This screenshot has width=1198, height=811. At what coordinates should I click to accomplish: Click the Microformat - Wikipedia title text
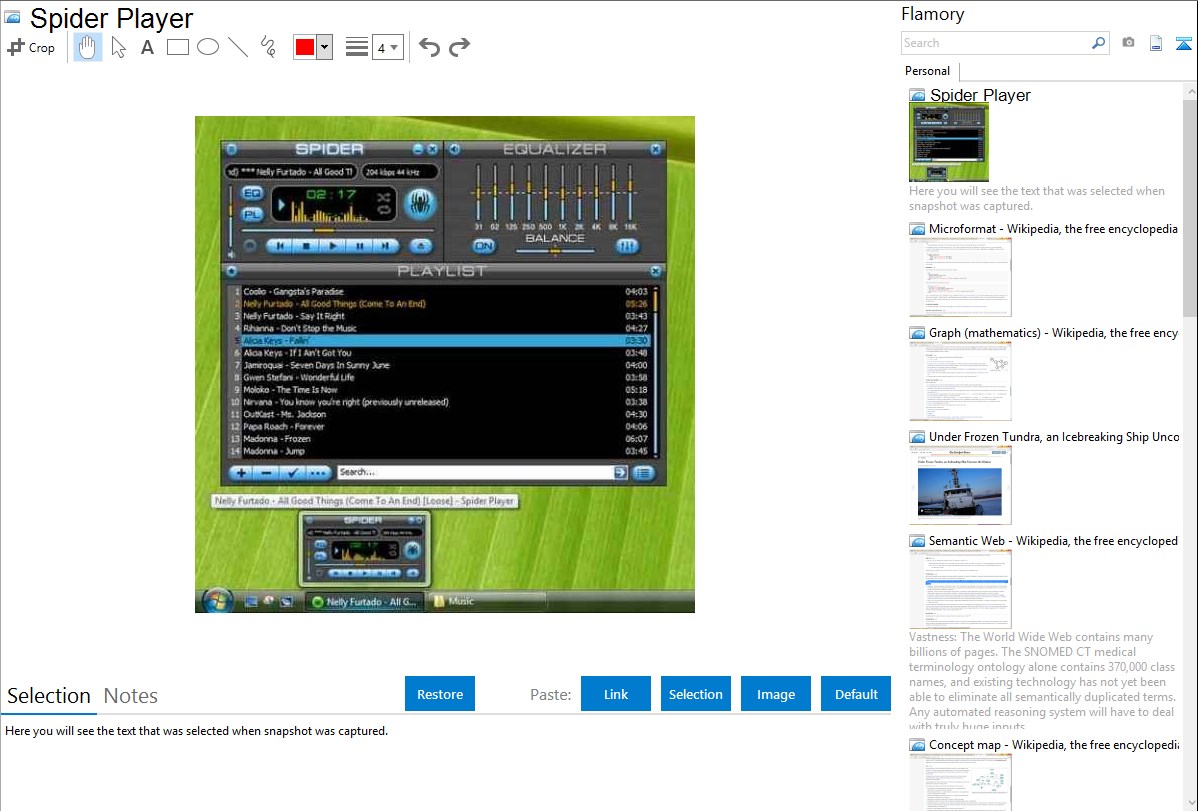click(1053, 229)
